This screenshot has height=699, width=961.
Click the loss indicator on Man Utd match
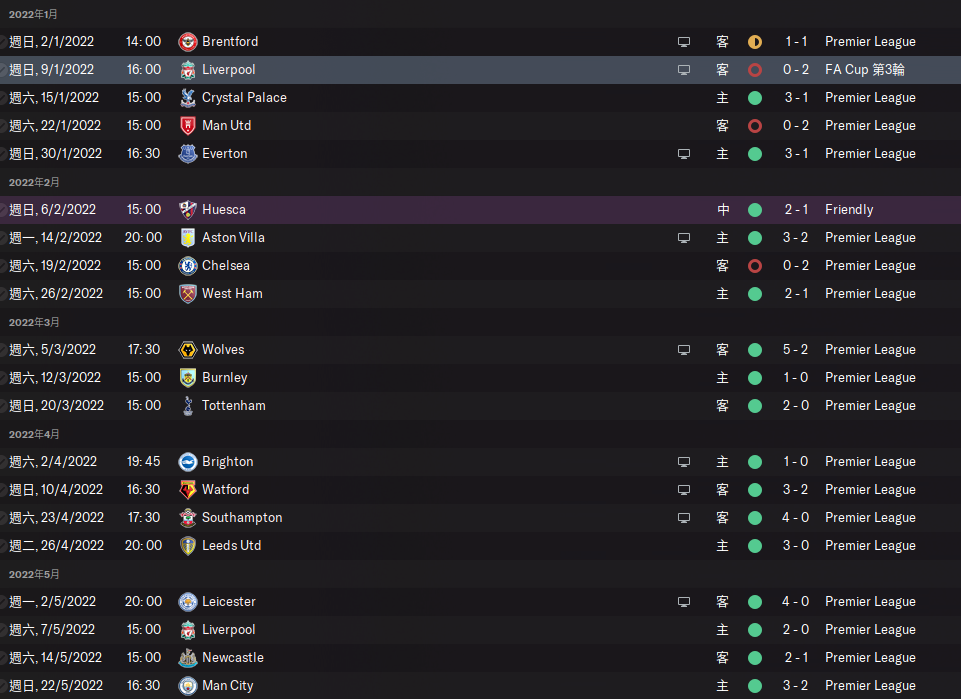[x=755, y=126]
